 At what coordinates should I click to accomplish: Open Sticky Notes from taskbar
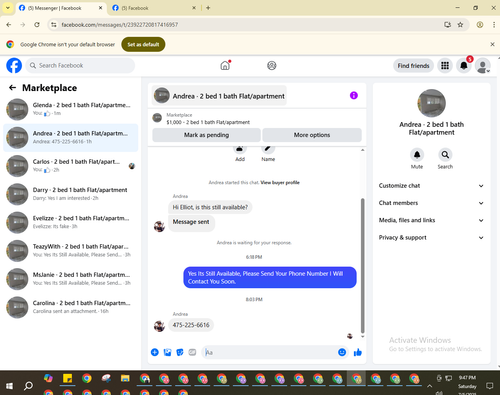pyautogui.click(x=68, y=378)
